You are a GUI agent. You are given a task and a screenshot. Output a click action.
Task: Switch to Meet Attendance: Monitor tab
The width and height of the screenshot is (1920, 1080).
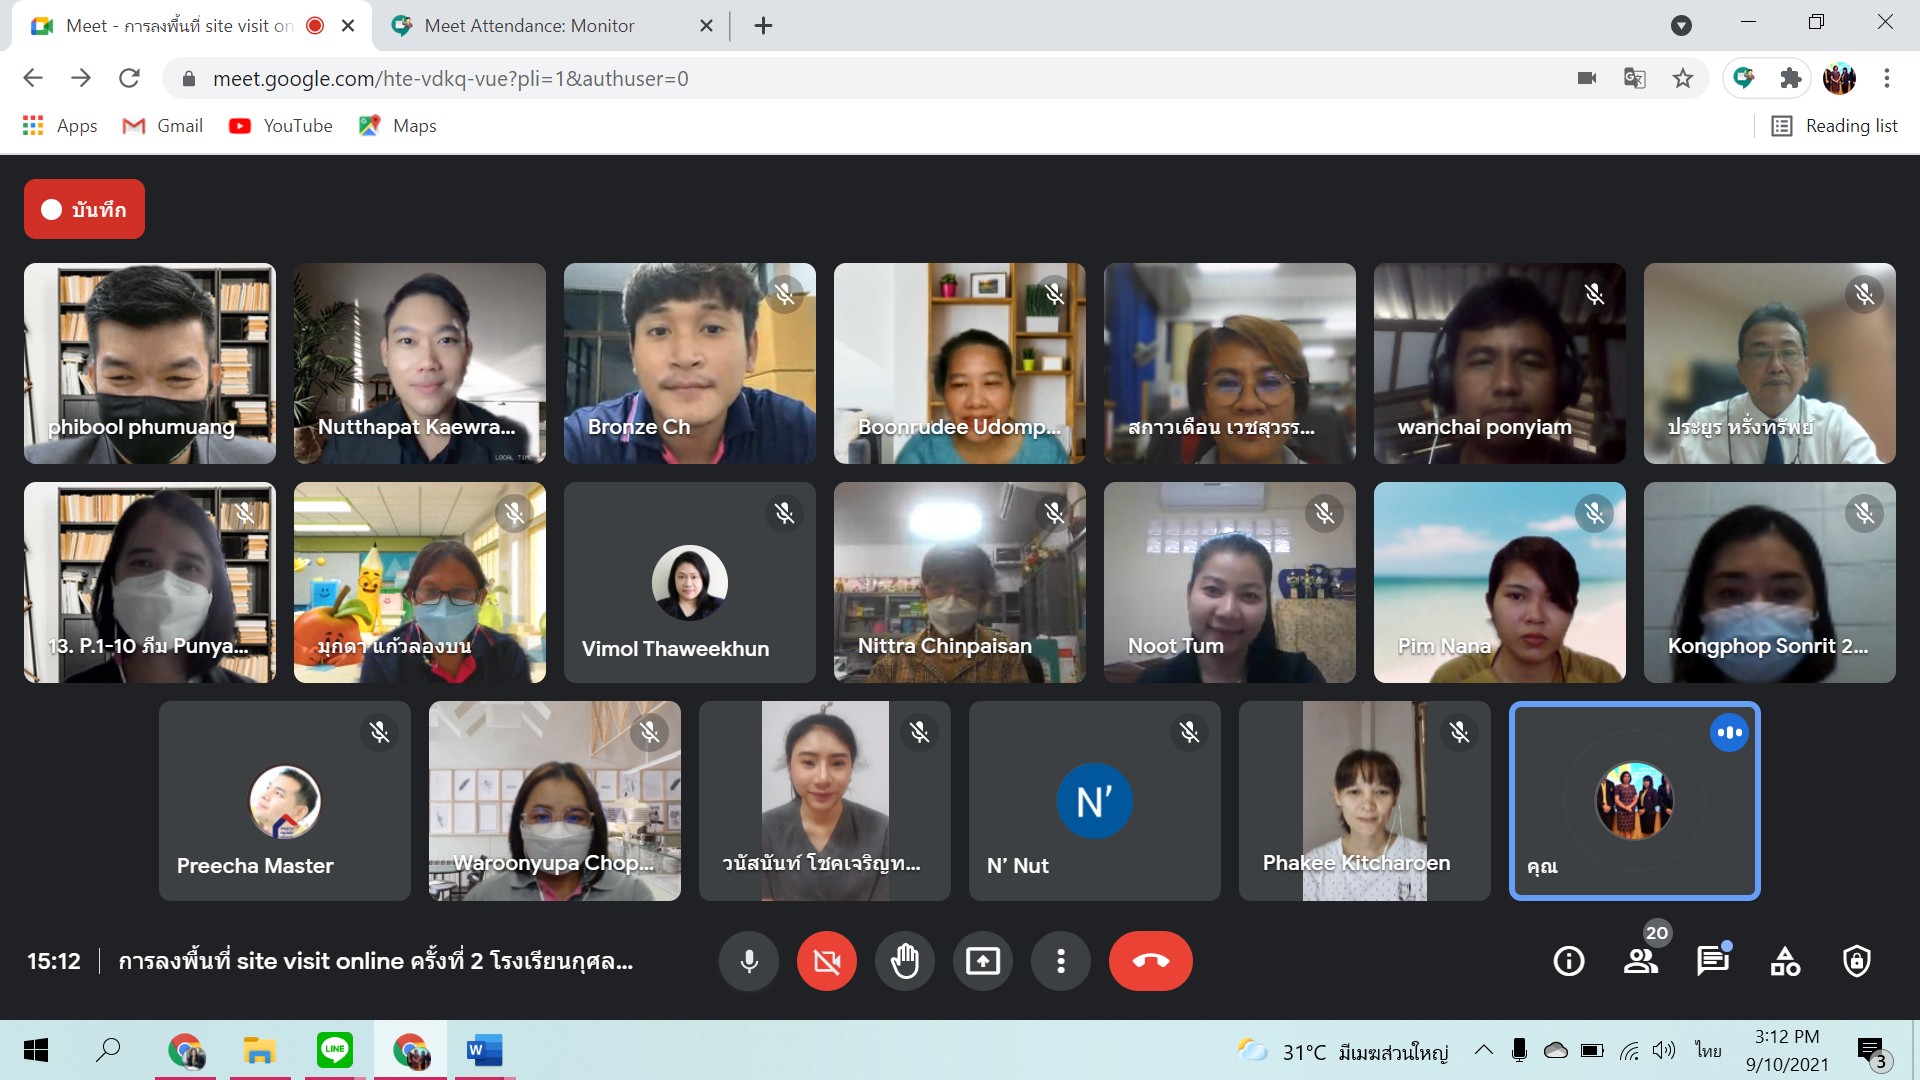530,26
